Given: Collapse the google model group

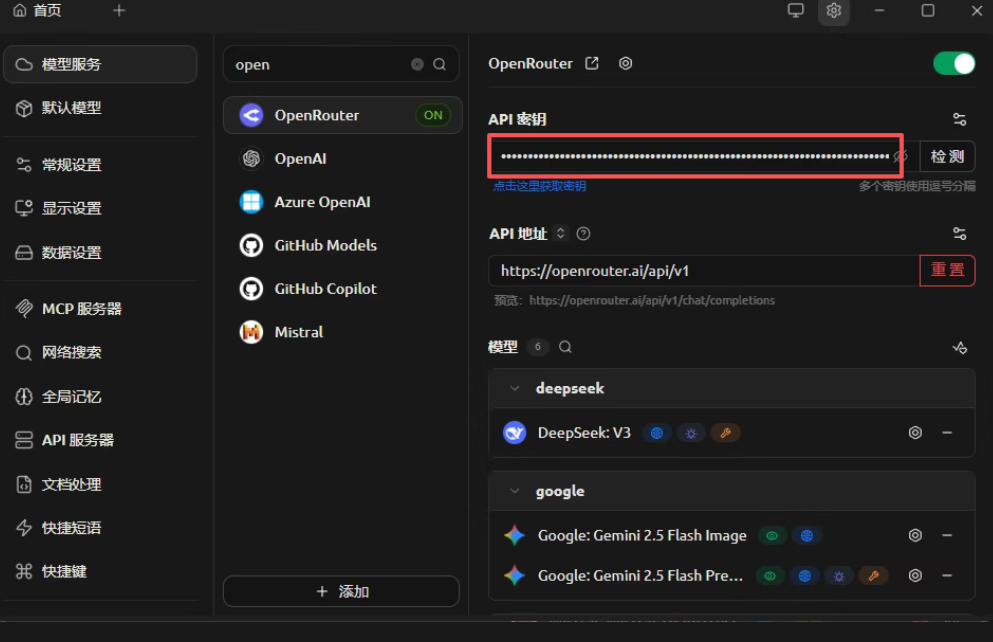Looking at the screenshot, I should pyautogui.click(x=515, y=491).
